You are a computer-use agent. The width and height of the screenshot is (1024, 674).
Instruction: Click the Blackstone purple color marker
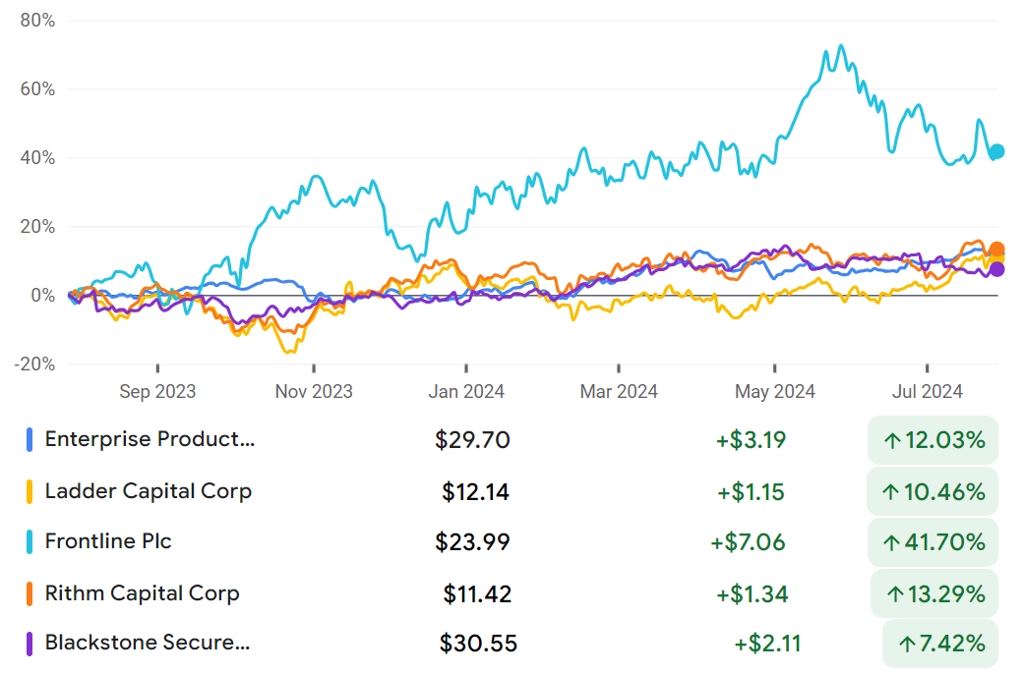[x=29, y=643]
